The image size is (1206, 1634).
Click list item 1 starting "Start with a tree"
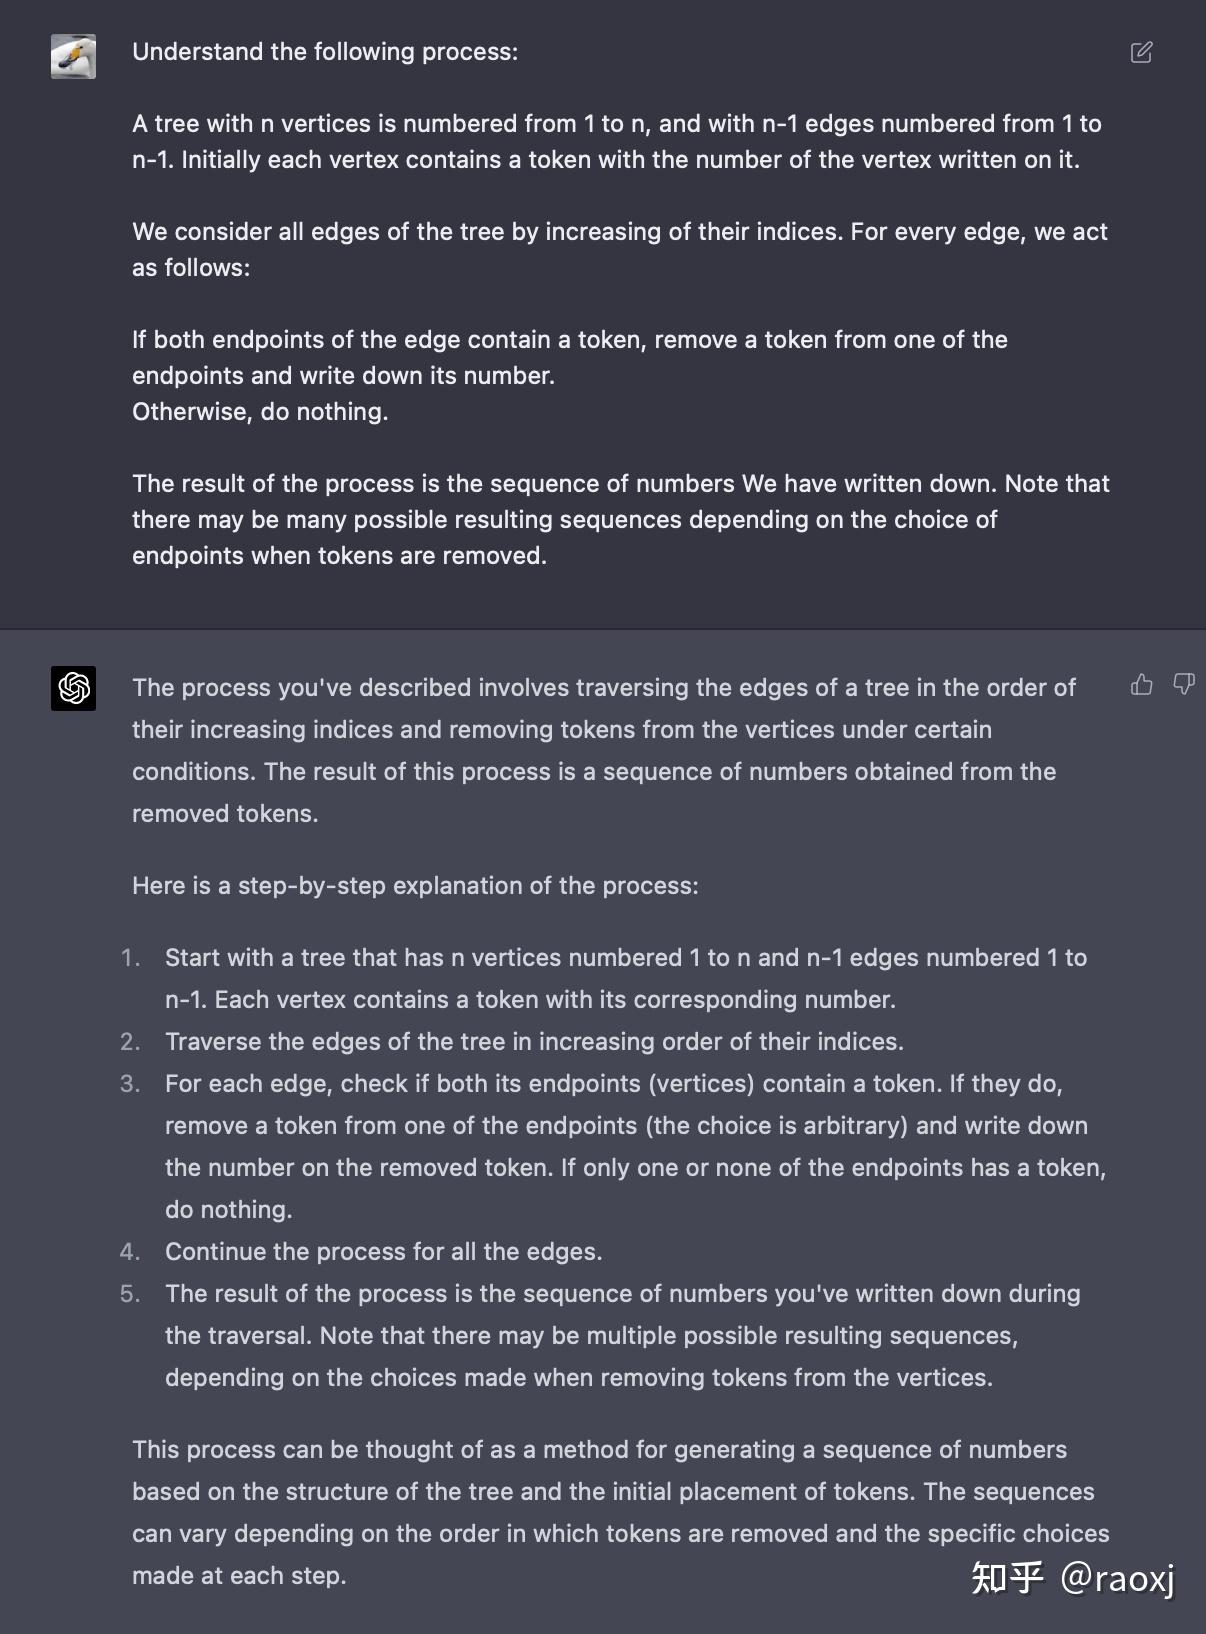click(625, 978)
